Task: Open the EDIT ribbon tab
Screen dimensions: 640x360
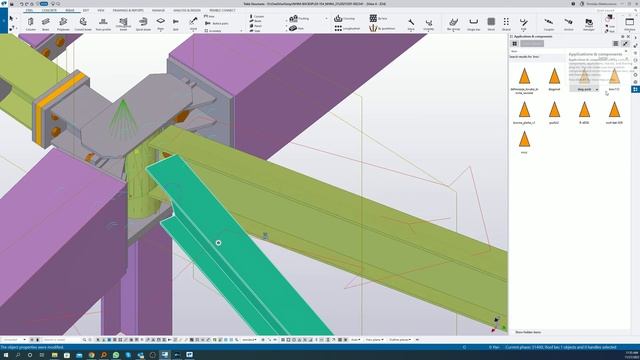Action: (x=86, y=10)
